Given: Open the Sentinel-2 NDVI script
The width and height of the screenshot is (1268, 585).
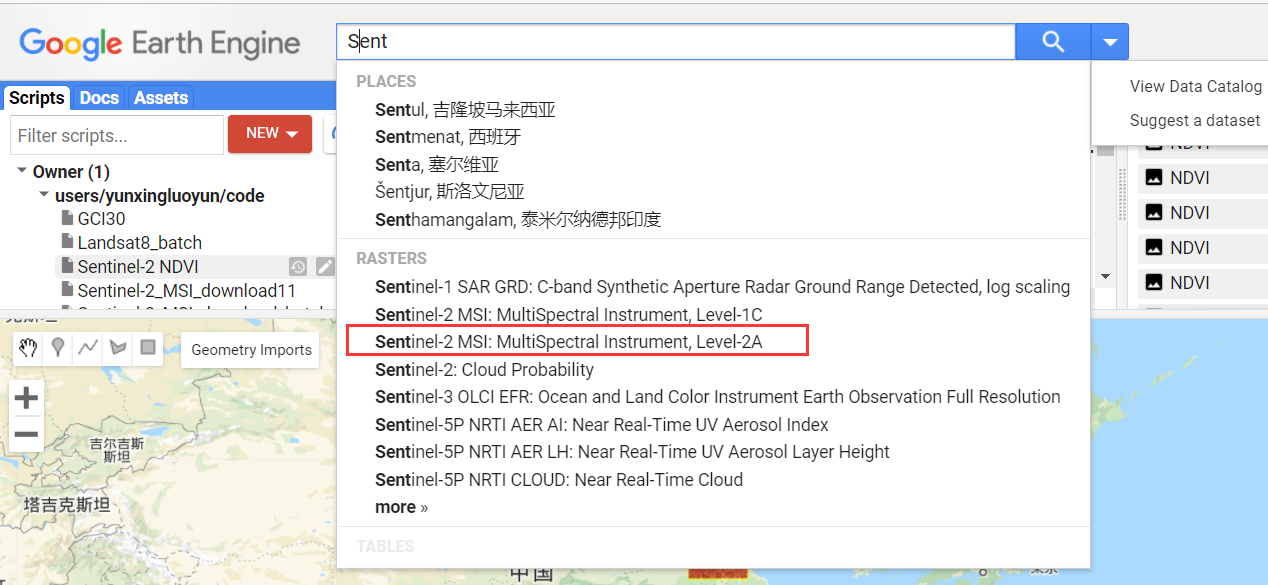Looking at the screenshot, I should [138, 266].
